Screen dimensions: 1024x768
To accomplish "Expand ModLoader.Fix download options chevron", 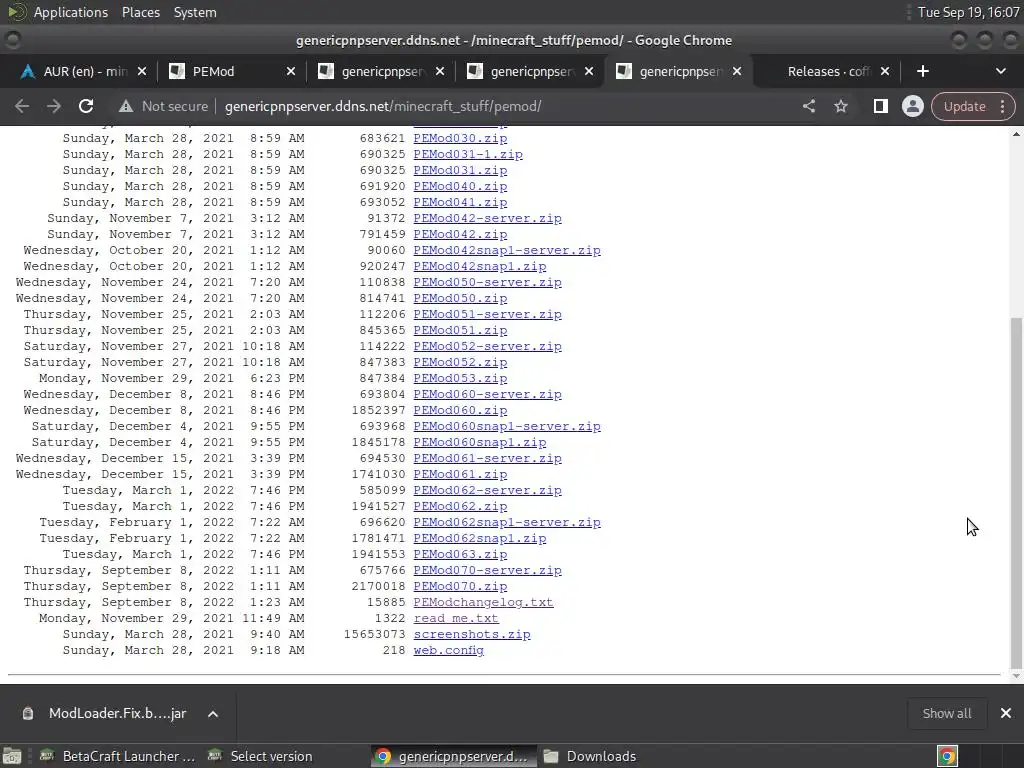I will (x=213, y=714).
